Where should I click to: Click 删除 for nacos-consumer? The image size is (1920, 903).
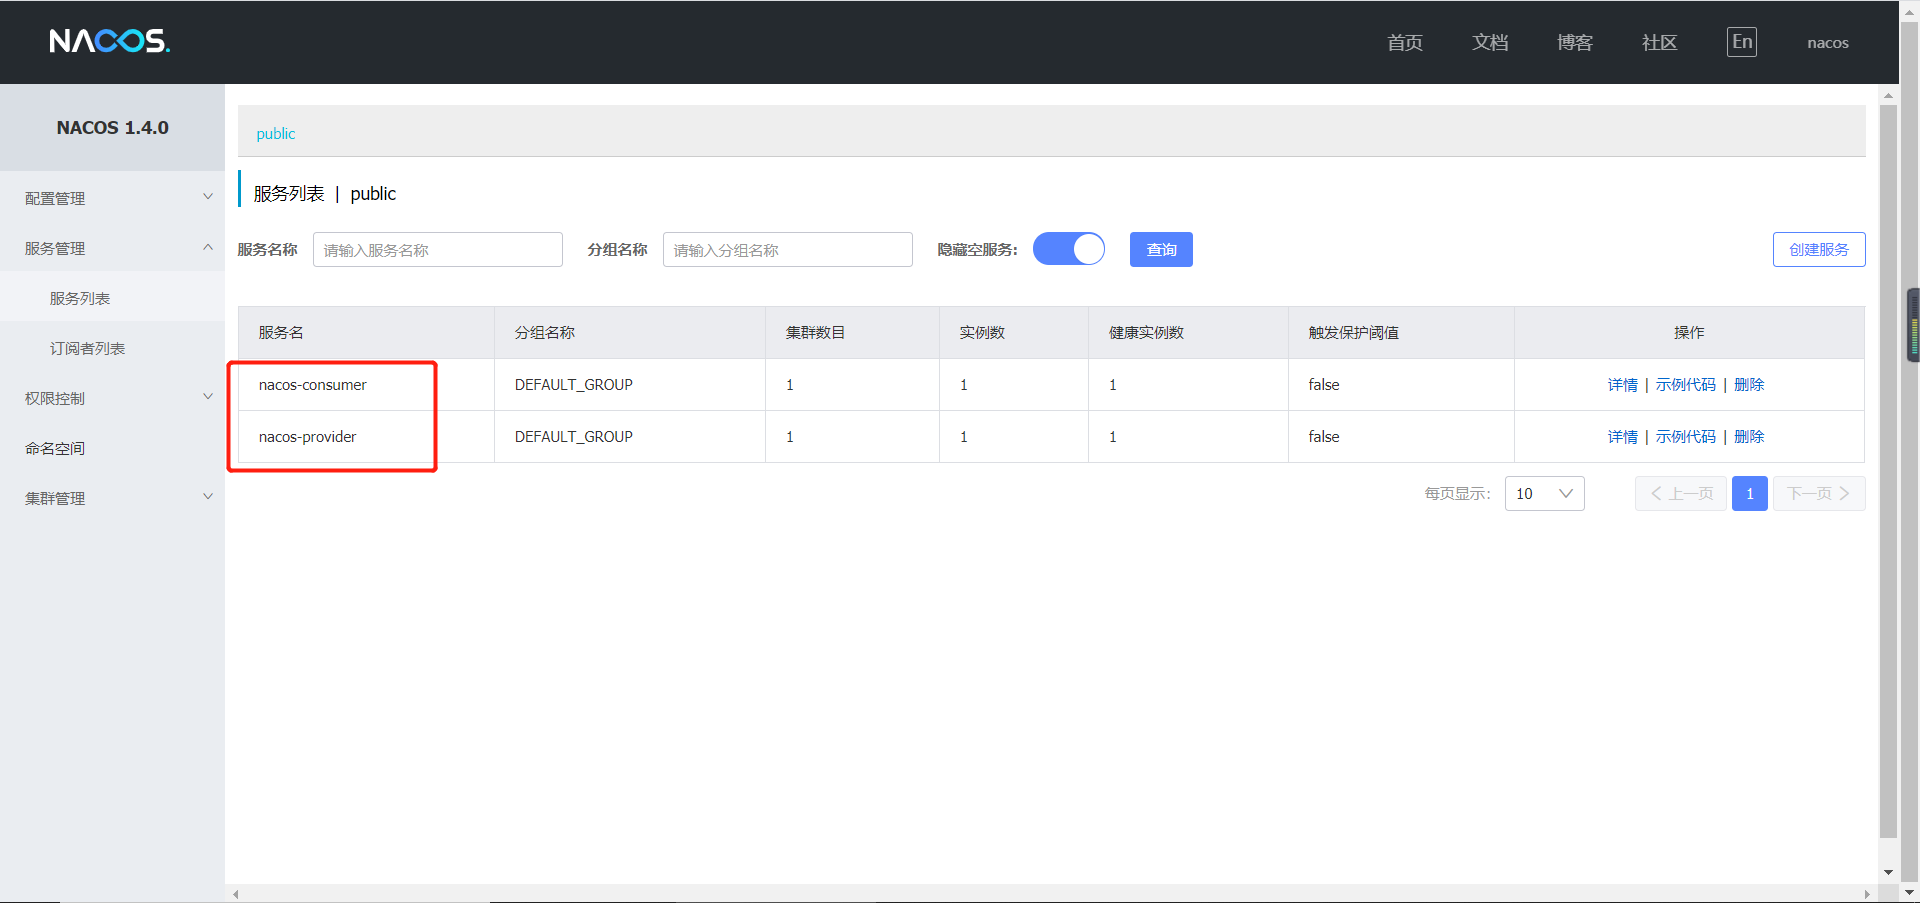click(1749, 385)
